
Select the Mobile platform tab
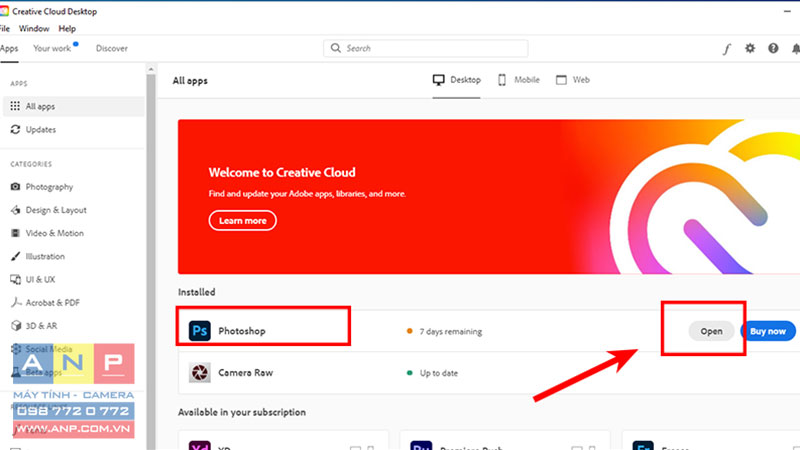coord(519,80)
